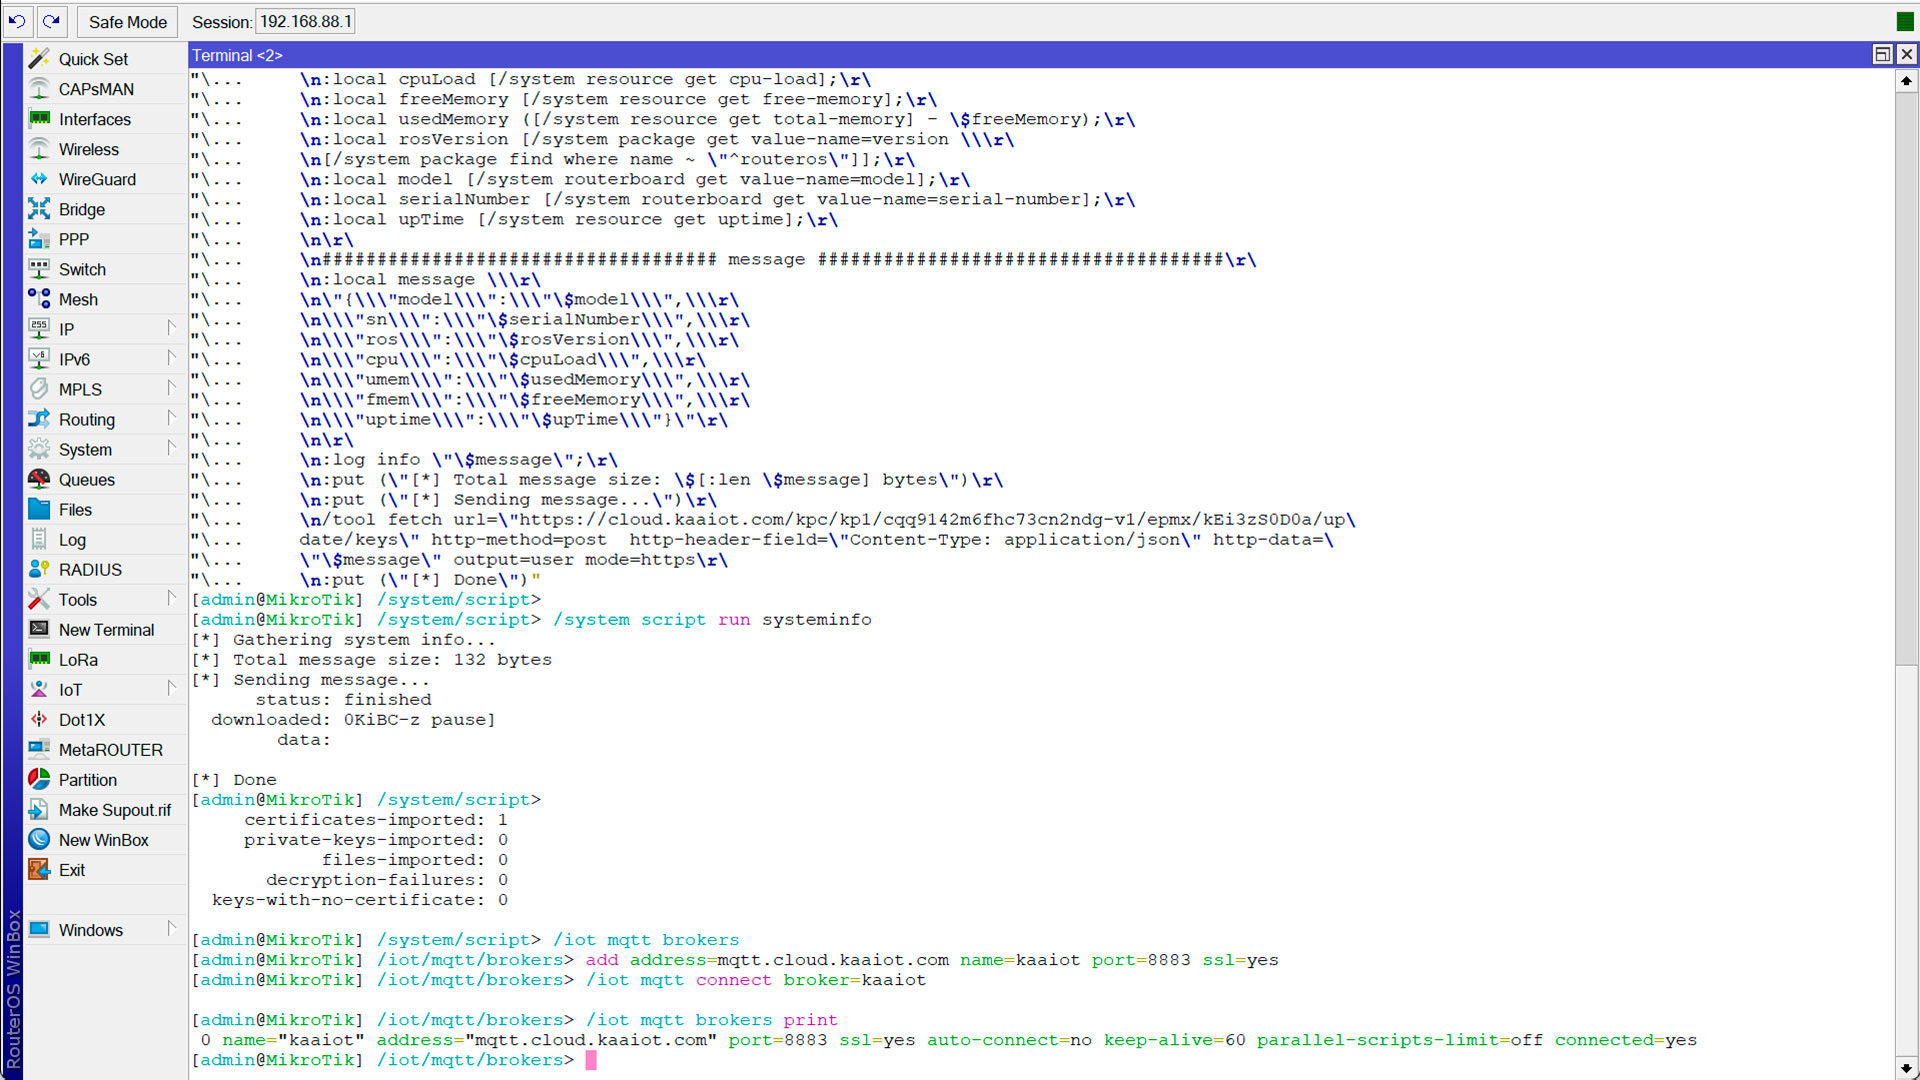Open the LoRa menu icon
Image resolution: width=1920 pixels, height=1080 pixels.
pos(39,659)
